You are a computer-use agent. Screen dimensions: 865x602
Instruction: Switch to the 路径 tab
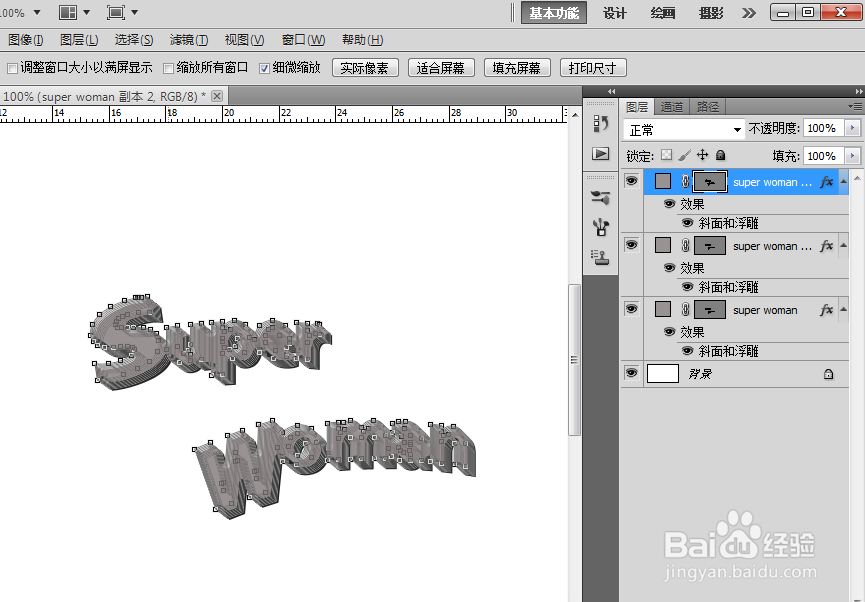pyautogui.click(x=708, y=106)
